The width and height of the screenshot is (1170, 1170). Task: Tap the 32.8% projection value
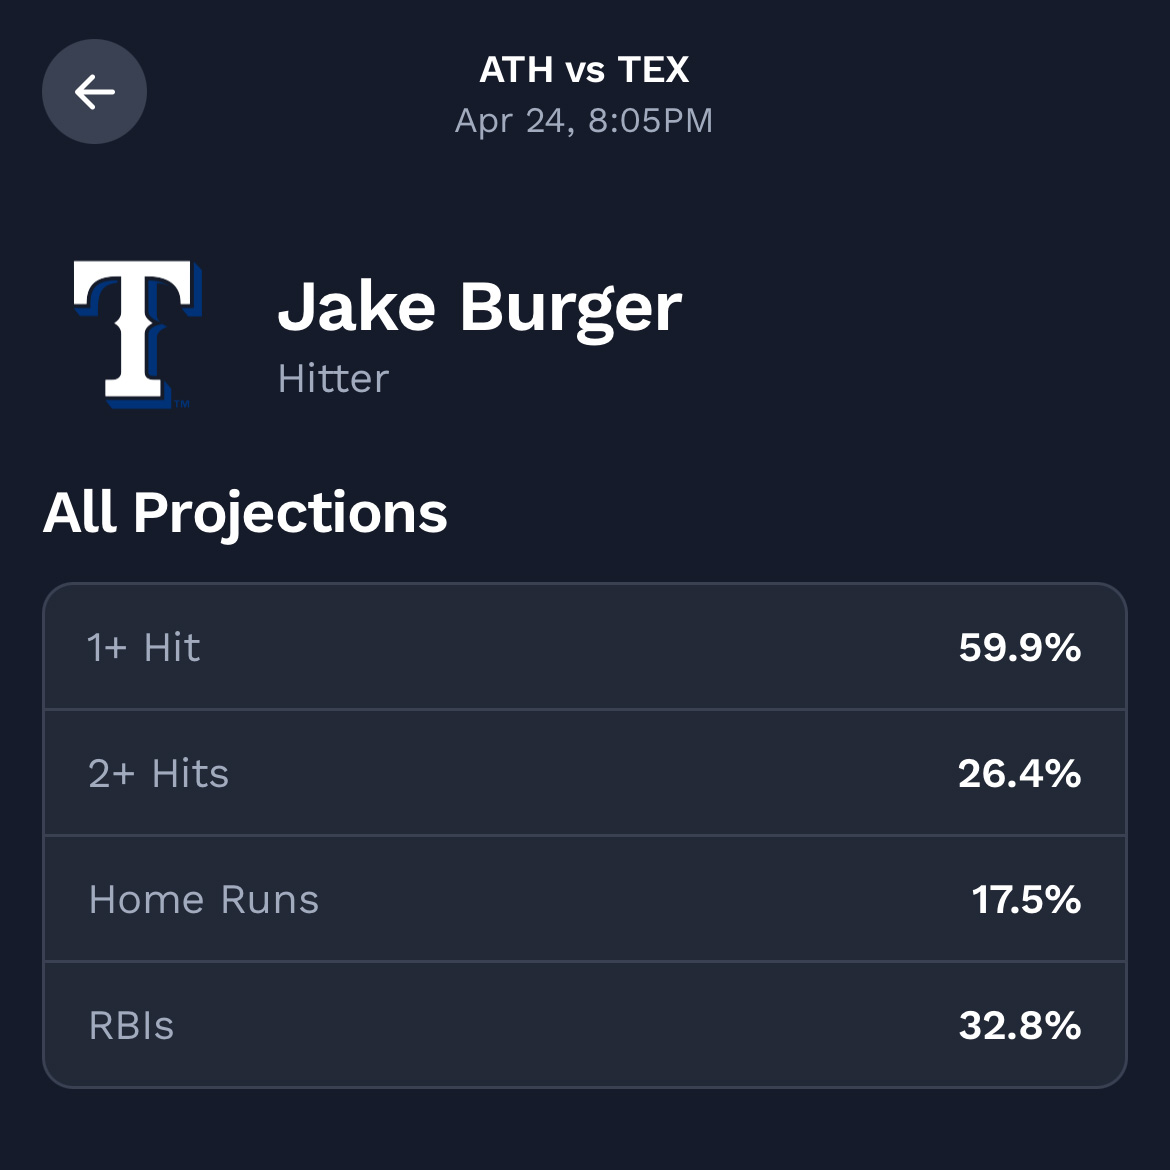click(x=1019, y=1026)
